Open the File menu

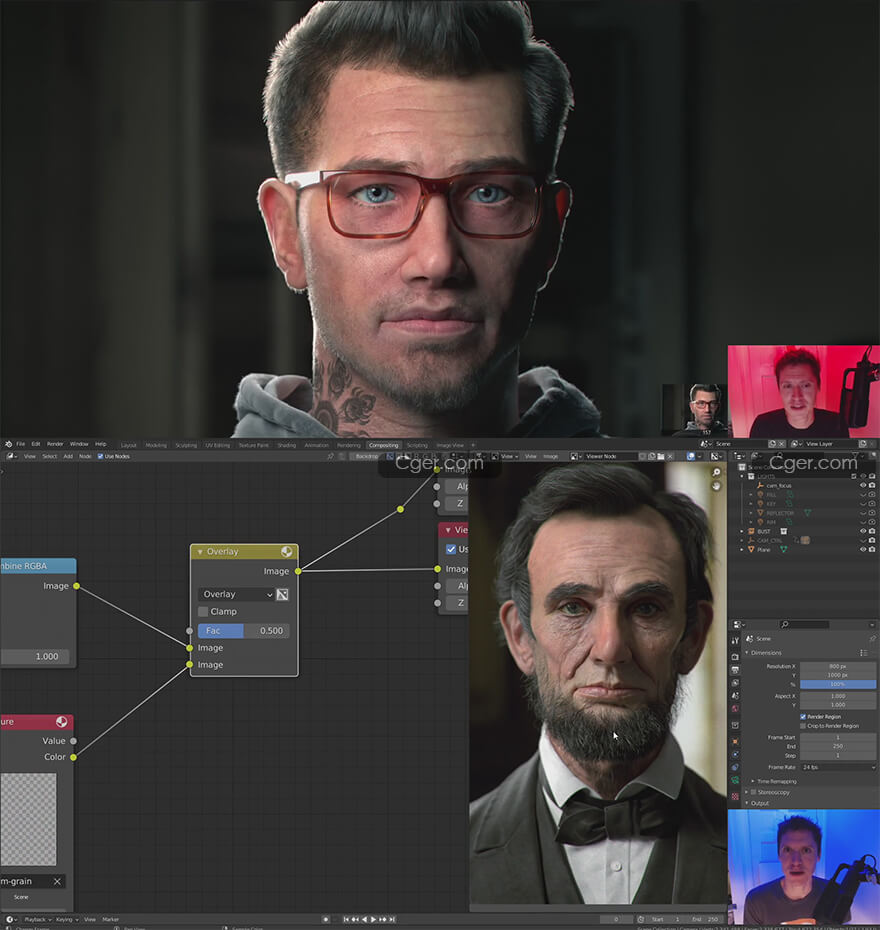pos(21,444)
